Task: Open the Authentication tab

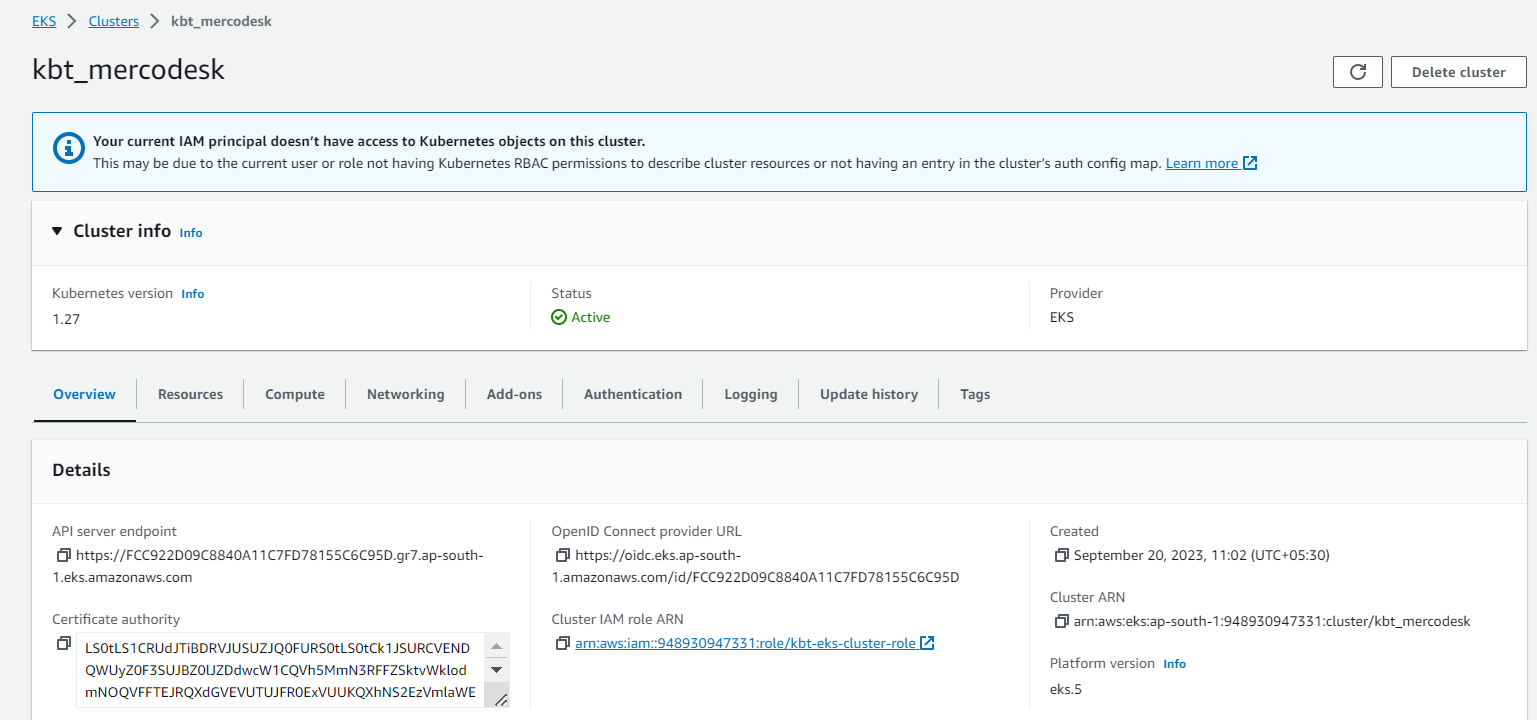Action: click(633, 394)
